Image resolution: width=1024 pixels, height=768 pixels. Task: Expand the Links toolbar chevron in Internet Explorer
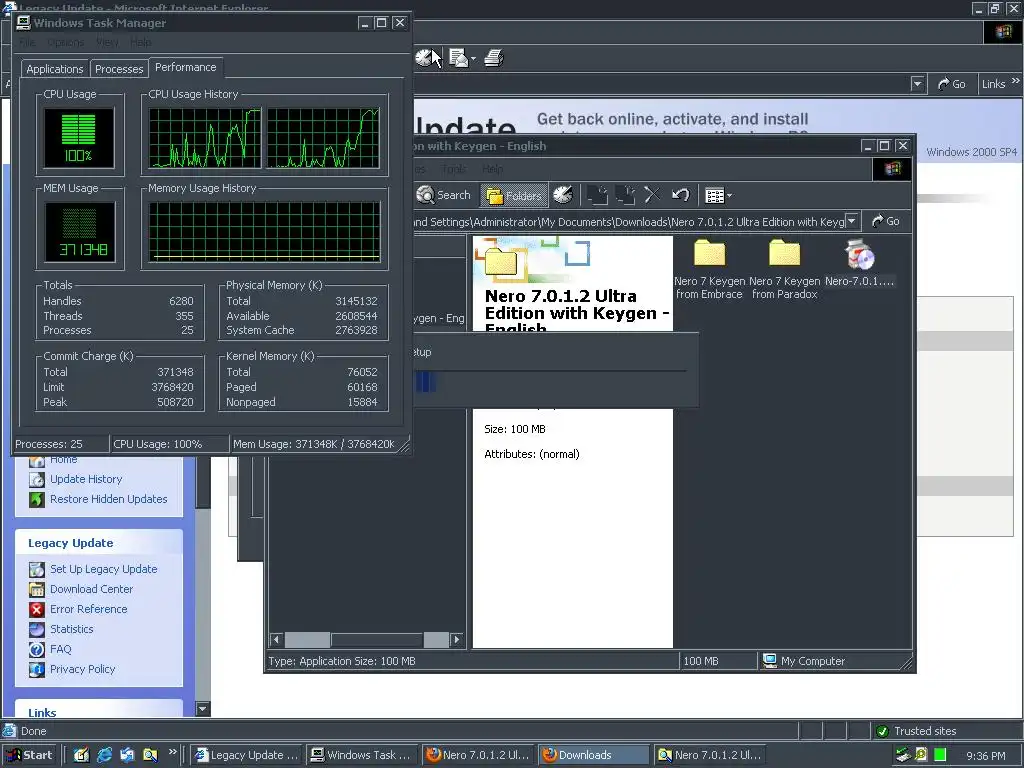(1016, 81)
